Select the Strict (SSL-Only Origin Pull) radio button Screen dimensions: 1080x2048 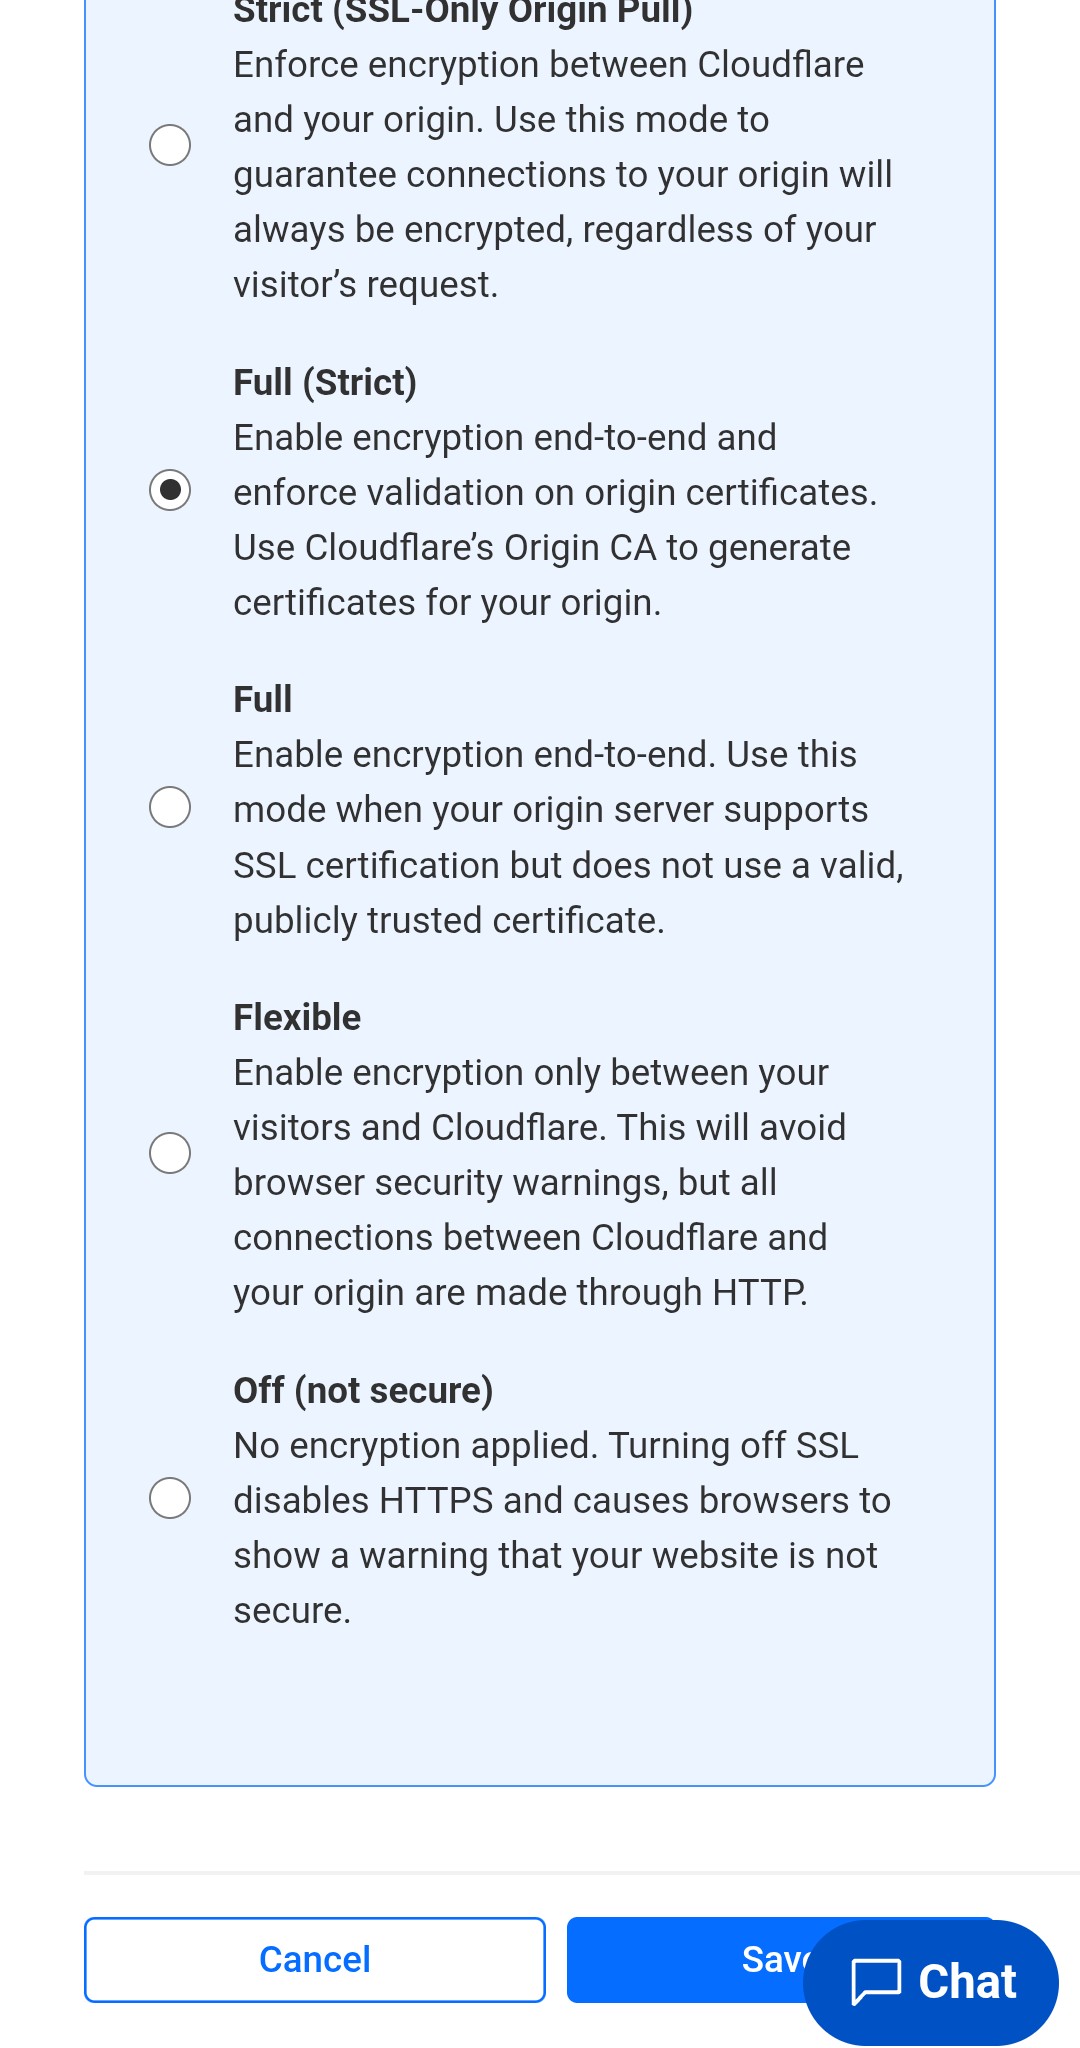click(x=170, y=145)
